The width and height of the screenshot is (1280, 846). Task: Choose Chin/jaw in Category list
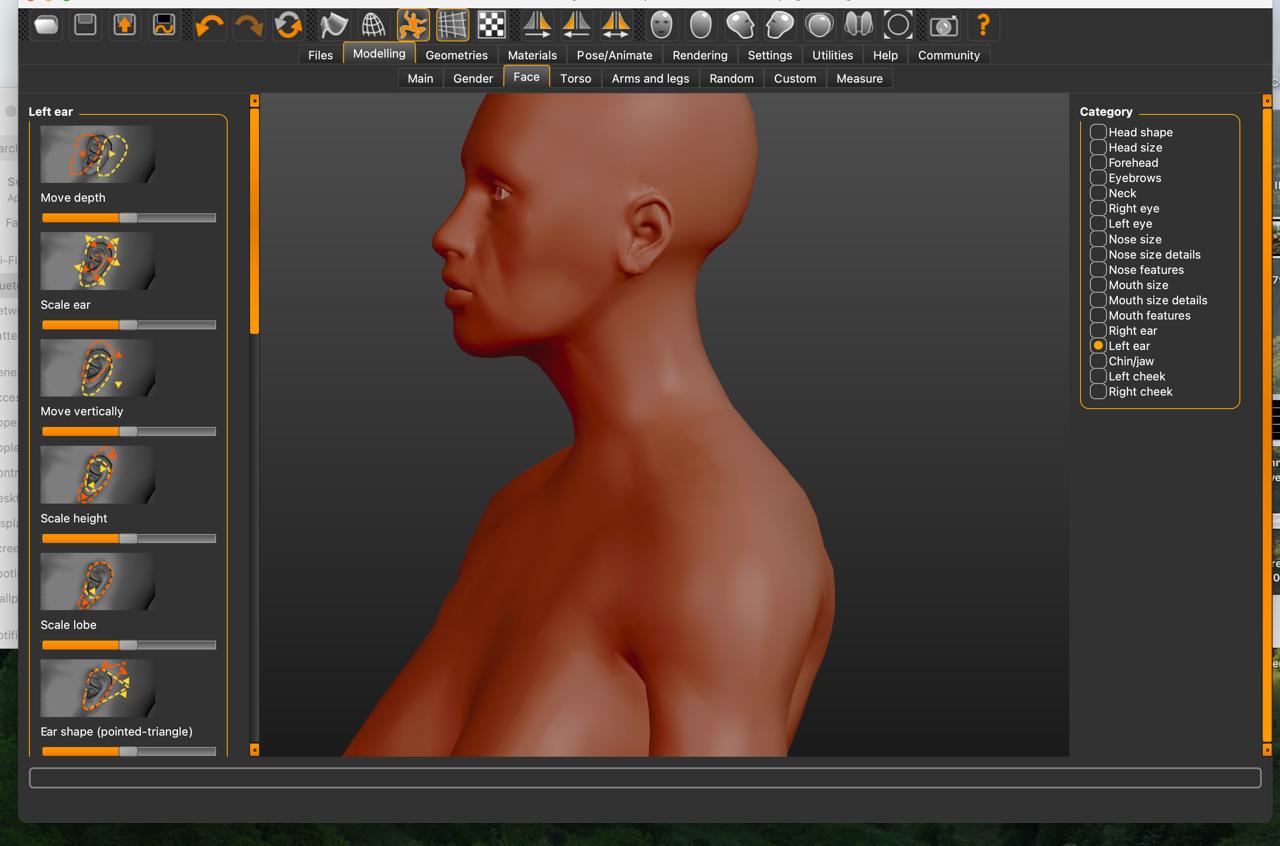click(1098, 361)
